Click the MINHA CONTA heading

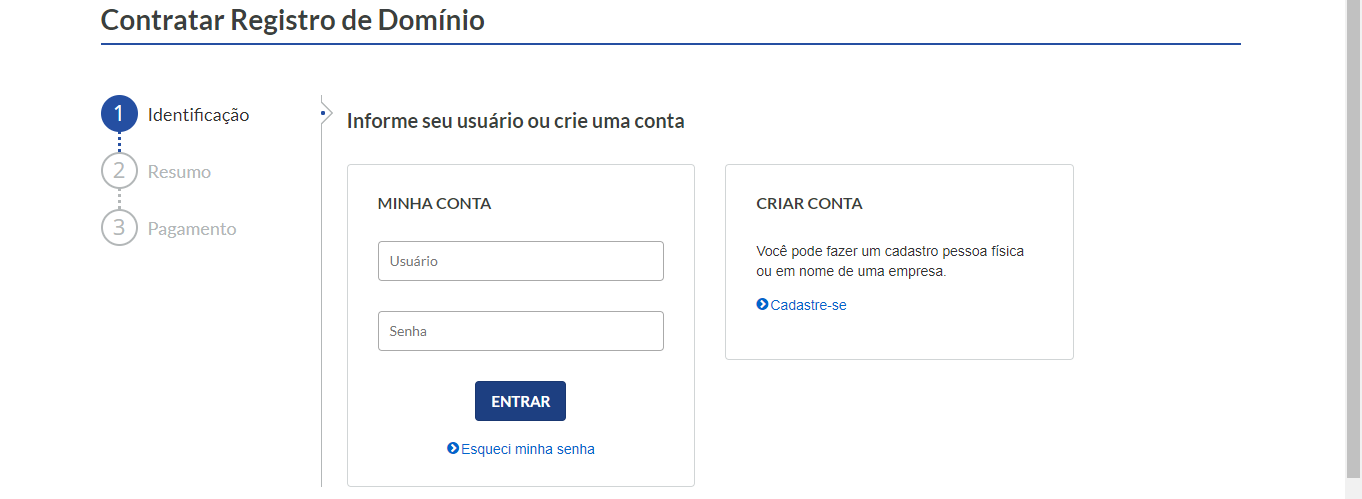pos(434,203)
